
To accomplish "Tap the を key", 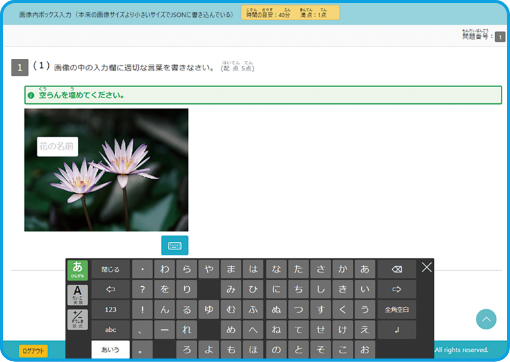I will click(x=164, y=289).
